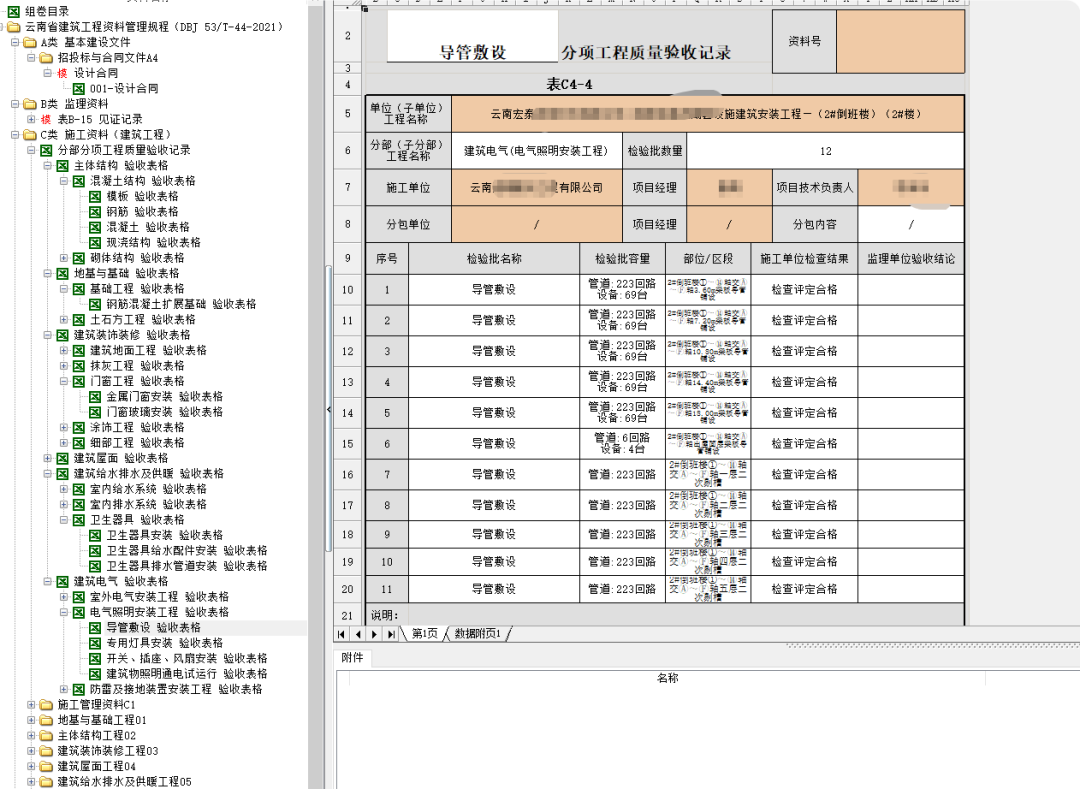This screenshot has width=1080, height=789.
Task: Click the folder icon beside 施工管理资料C1
Action: (x=46, y=704)
